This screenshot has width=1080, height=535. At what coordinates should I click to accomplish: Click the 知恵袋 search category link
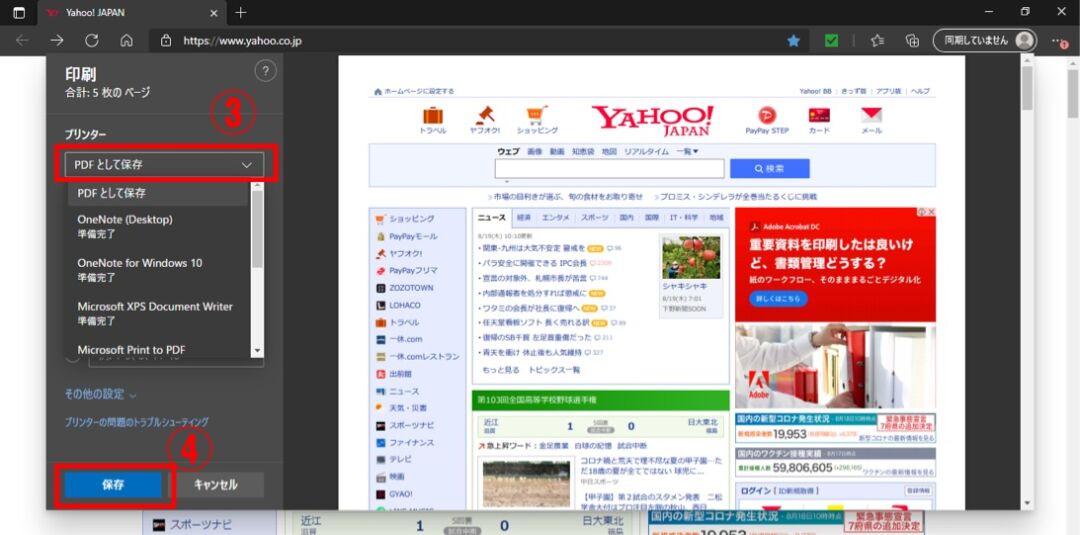click(x=583, y=151)
